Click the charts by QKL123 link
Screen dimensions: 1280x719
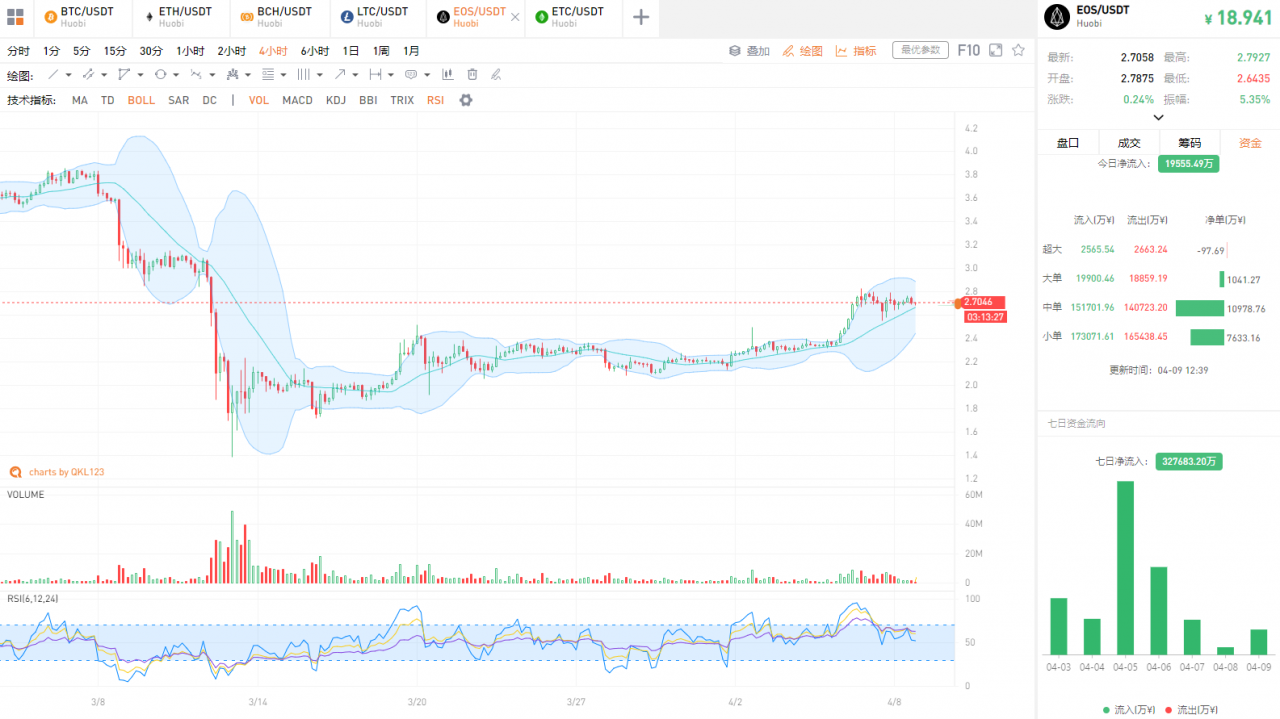coord(58,472)
